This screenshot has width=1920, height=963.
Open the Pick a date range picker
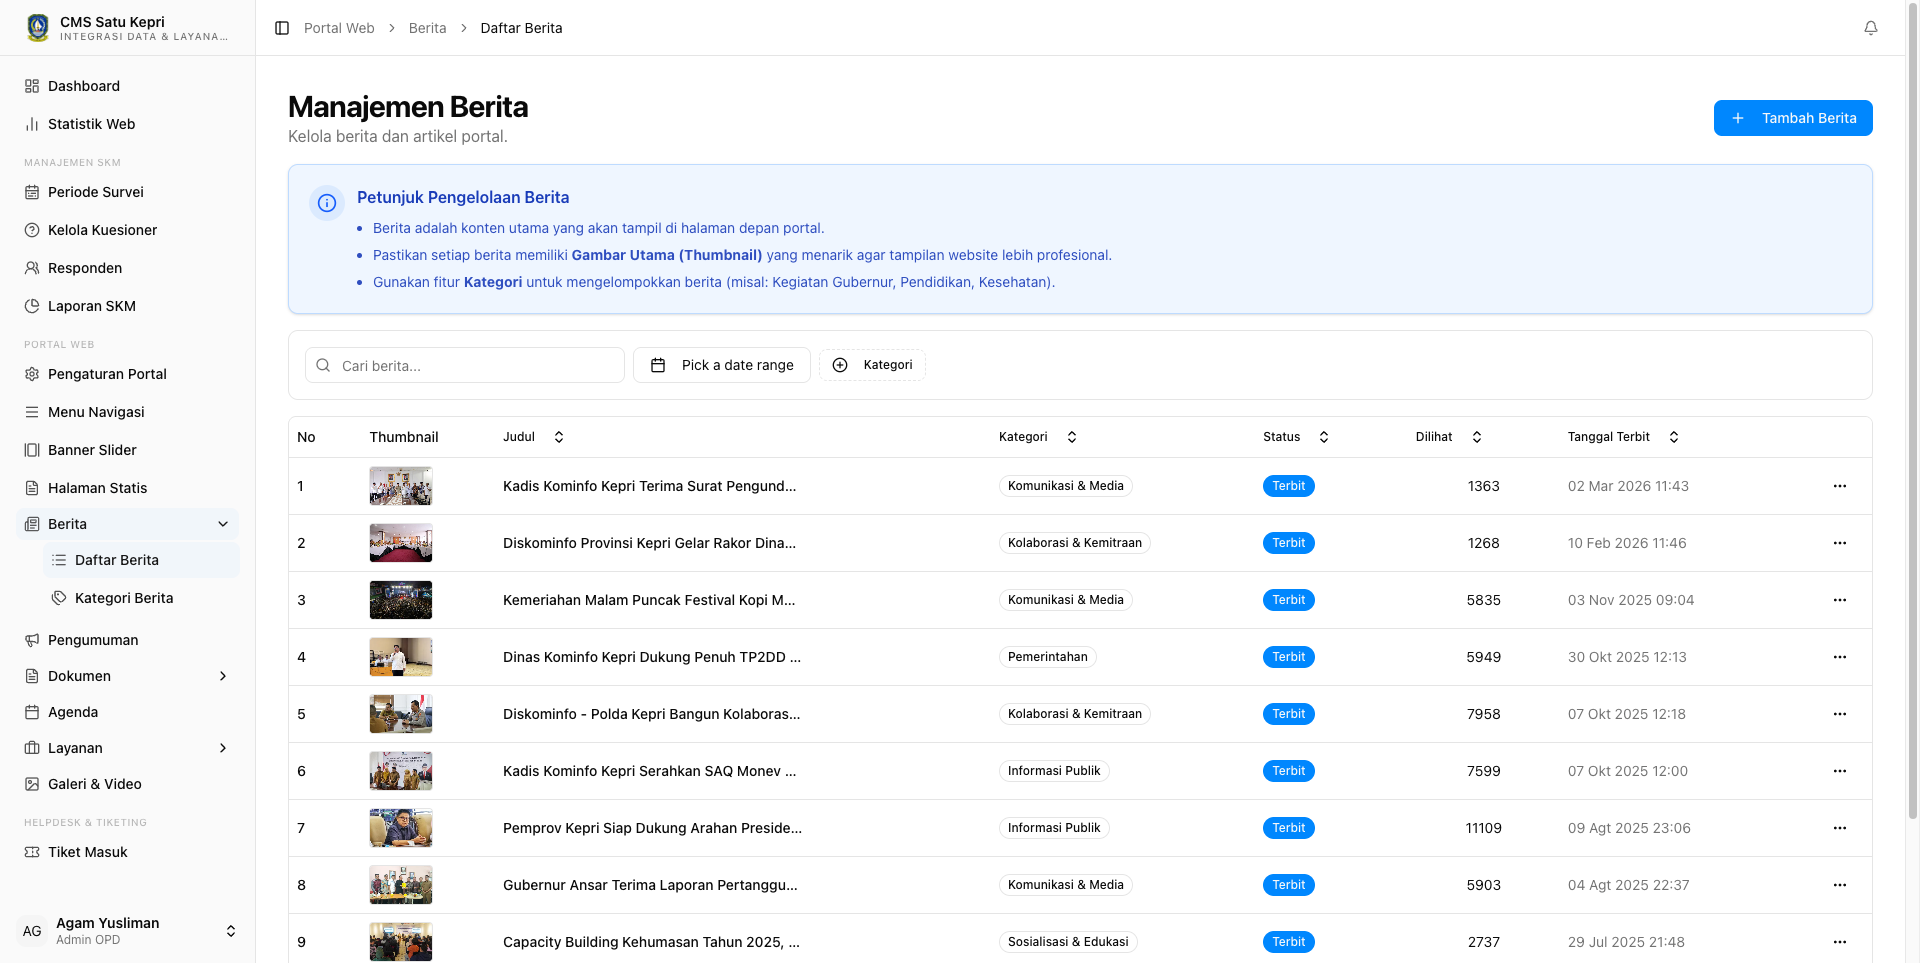coord(722,365)
